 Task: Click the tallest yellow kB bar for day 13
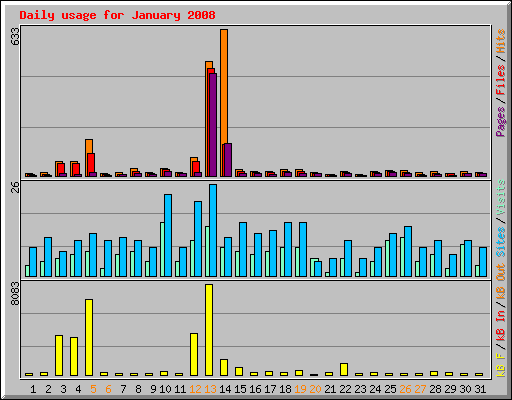pyautogui.click(x=209, y=330)
